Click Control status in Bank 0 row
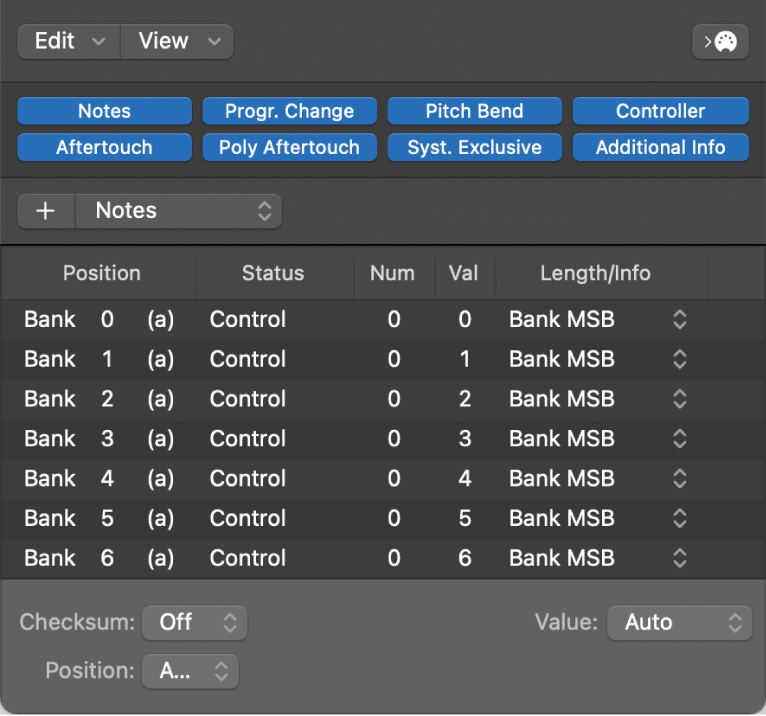Screen dimensions: 766x716 248,319
